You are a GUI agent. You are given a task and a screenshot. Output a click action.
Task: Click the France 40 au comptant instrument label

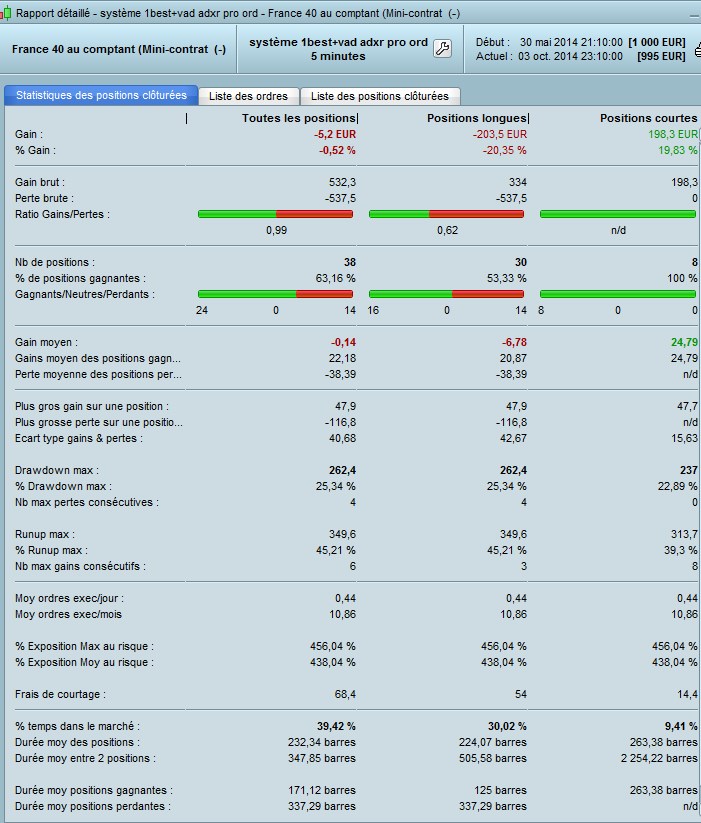pos(119,49)
